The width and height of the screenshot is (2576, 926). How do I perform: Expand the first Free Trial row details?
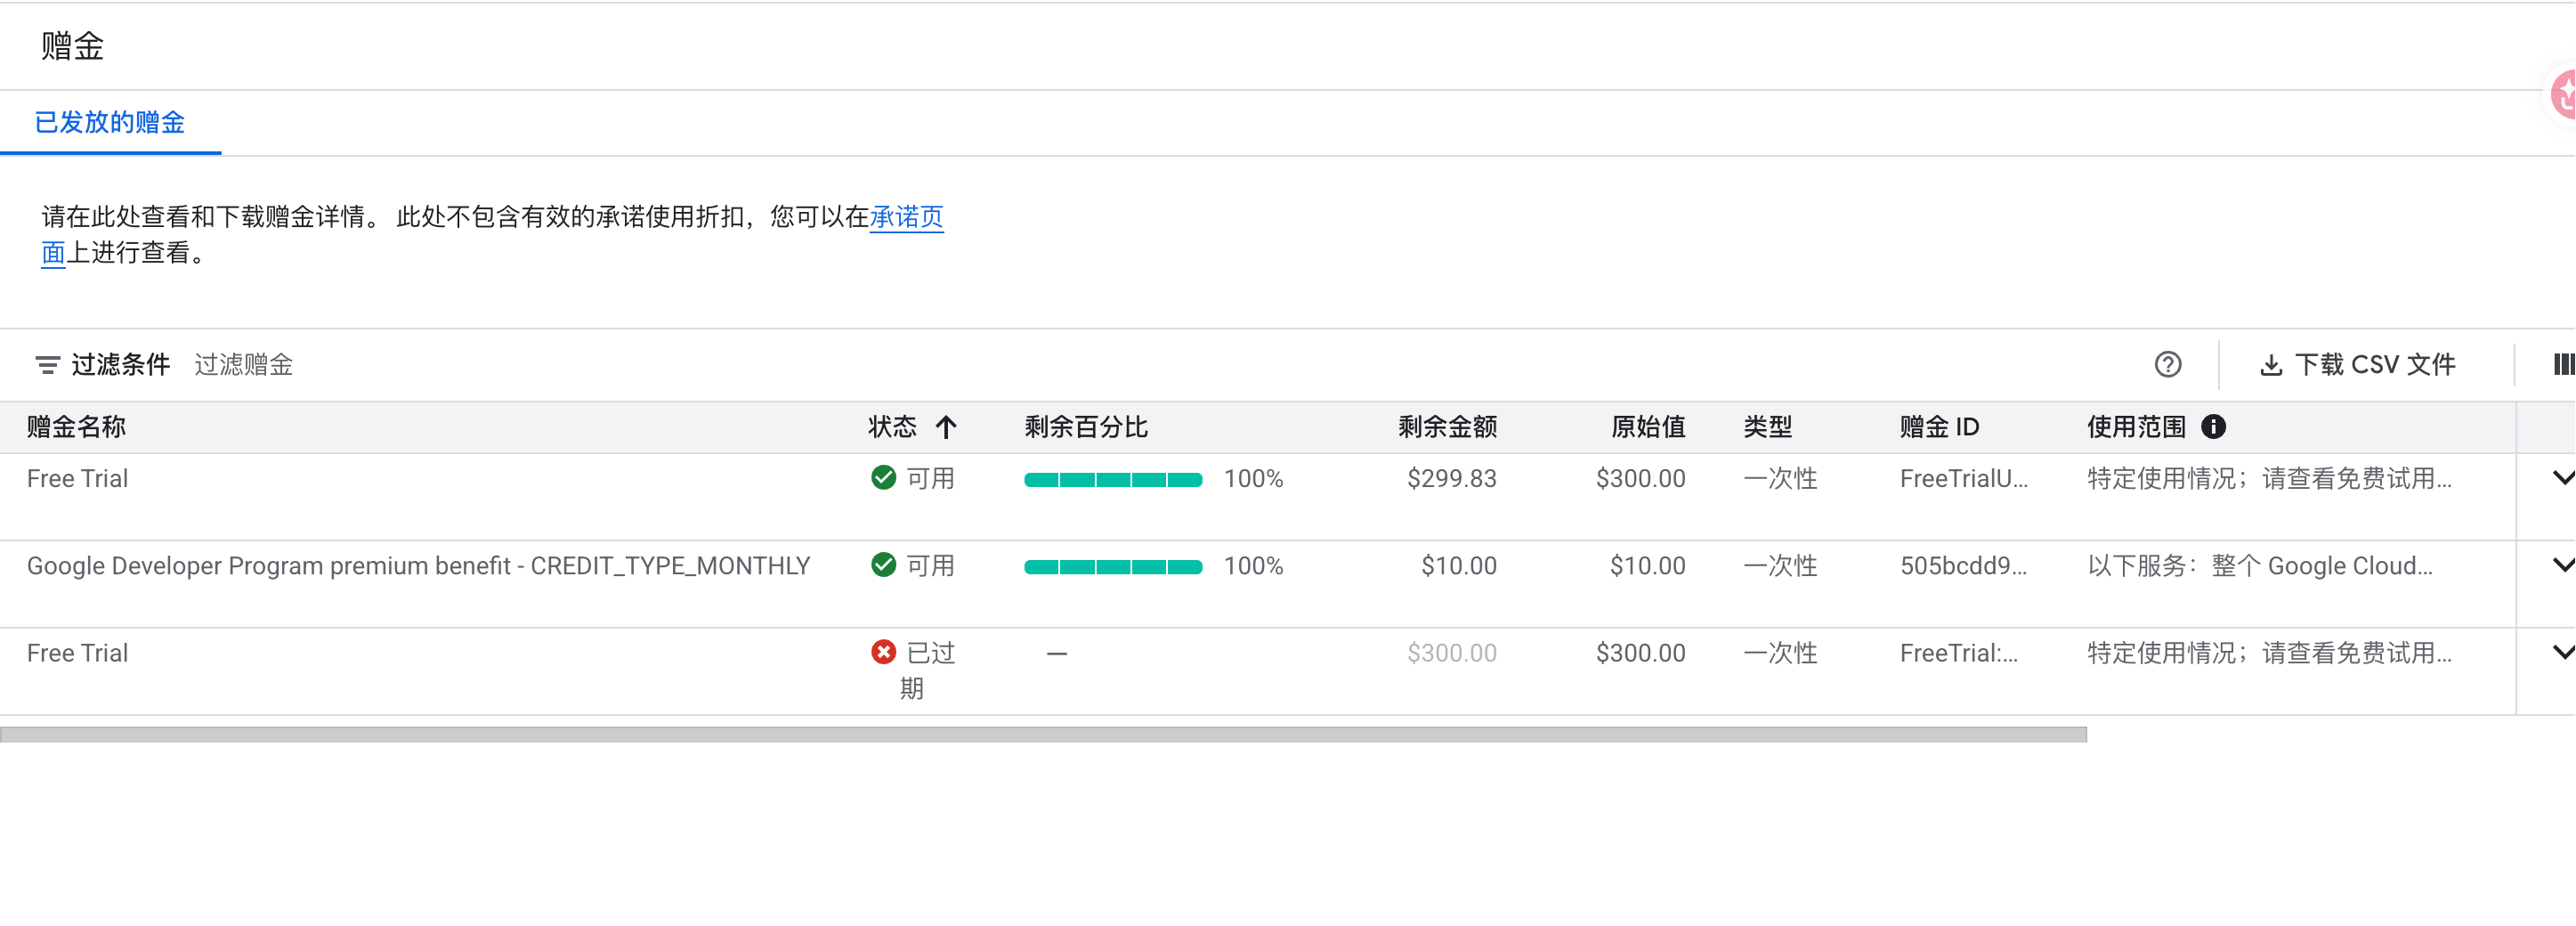(2563, 478)
